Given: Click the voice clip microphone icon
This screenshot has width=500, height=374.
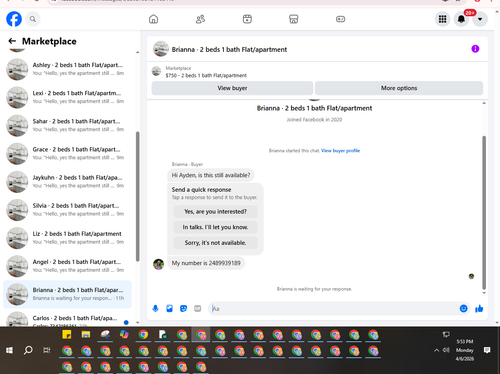Looking at the screenshot, I should 155,309.
